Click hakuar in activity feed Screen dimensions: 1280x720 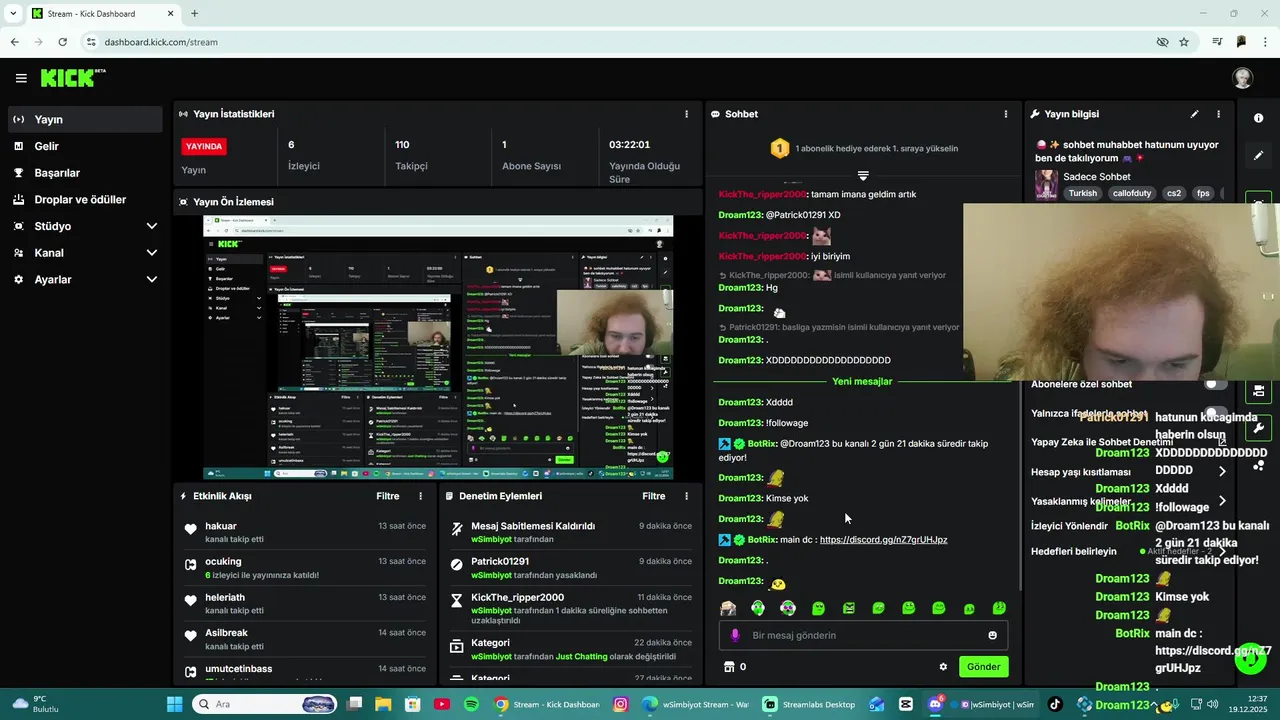point(221,526)
